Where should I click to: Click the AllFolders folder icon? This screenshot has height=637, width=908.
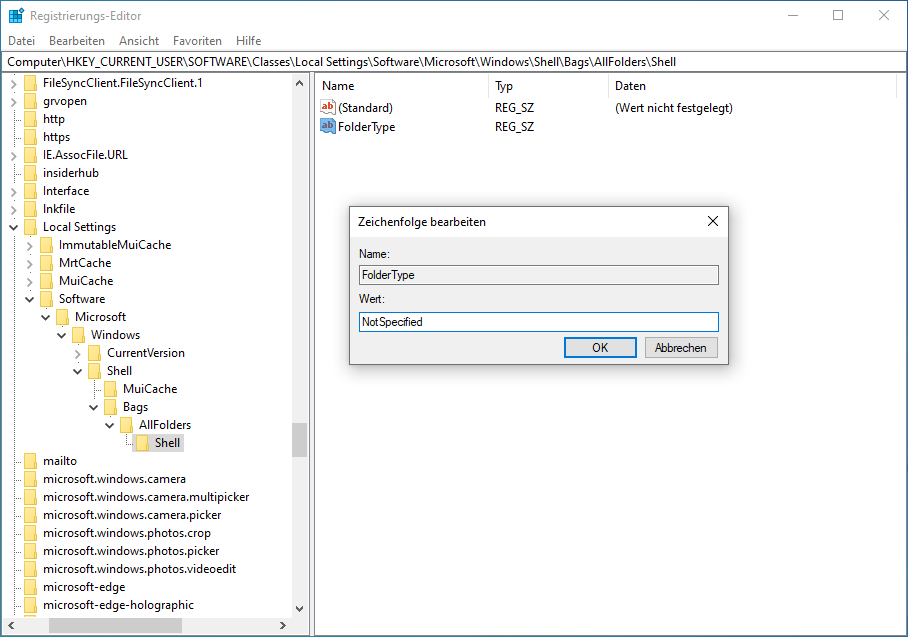(126, 425)
